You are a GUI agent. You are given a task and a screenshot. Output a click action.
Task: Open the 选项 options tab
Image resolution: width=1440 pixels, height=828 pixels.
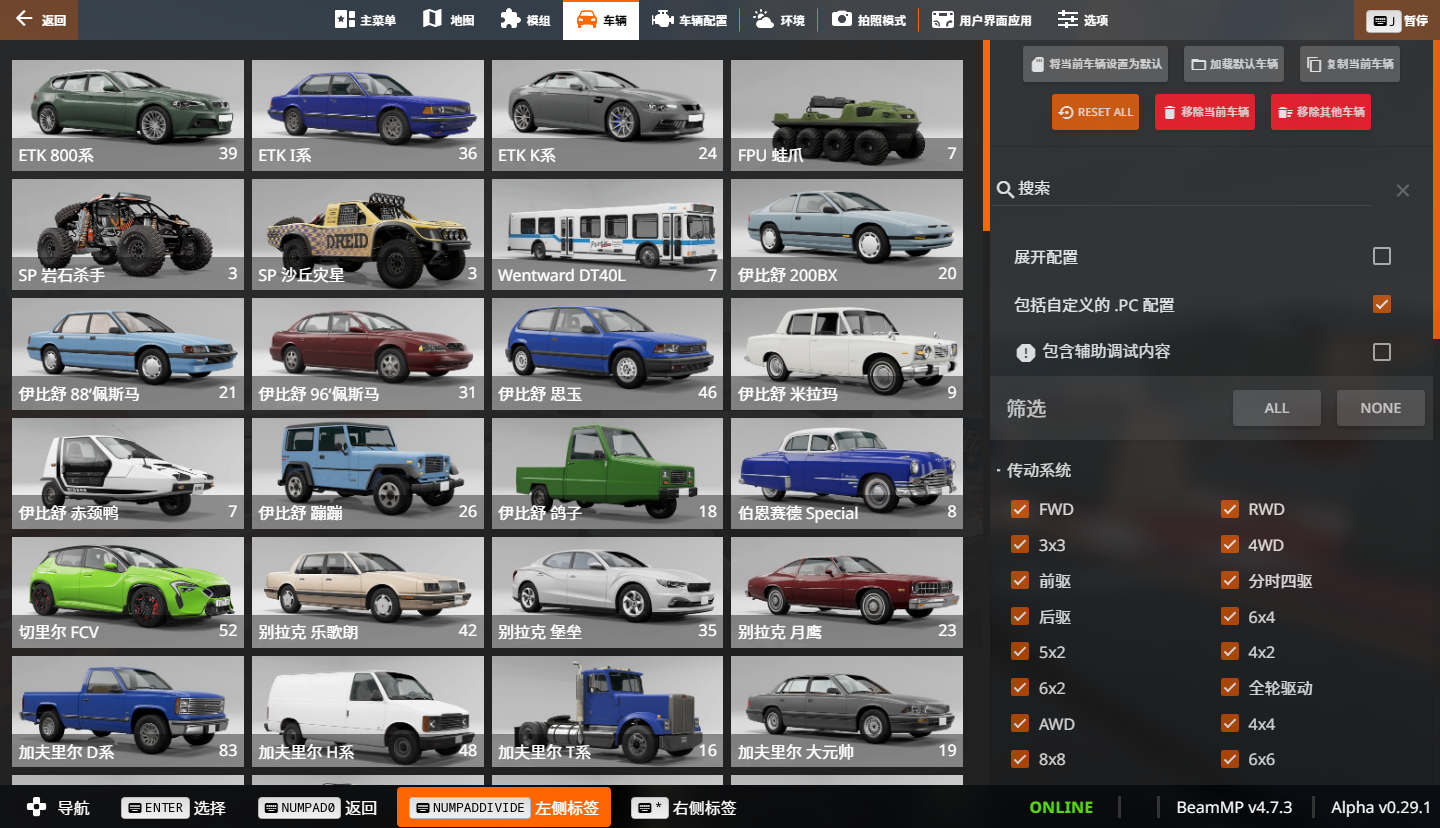click(x=1083, y=20)
